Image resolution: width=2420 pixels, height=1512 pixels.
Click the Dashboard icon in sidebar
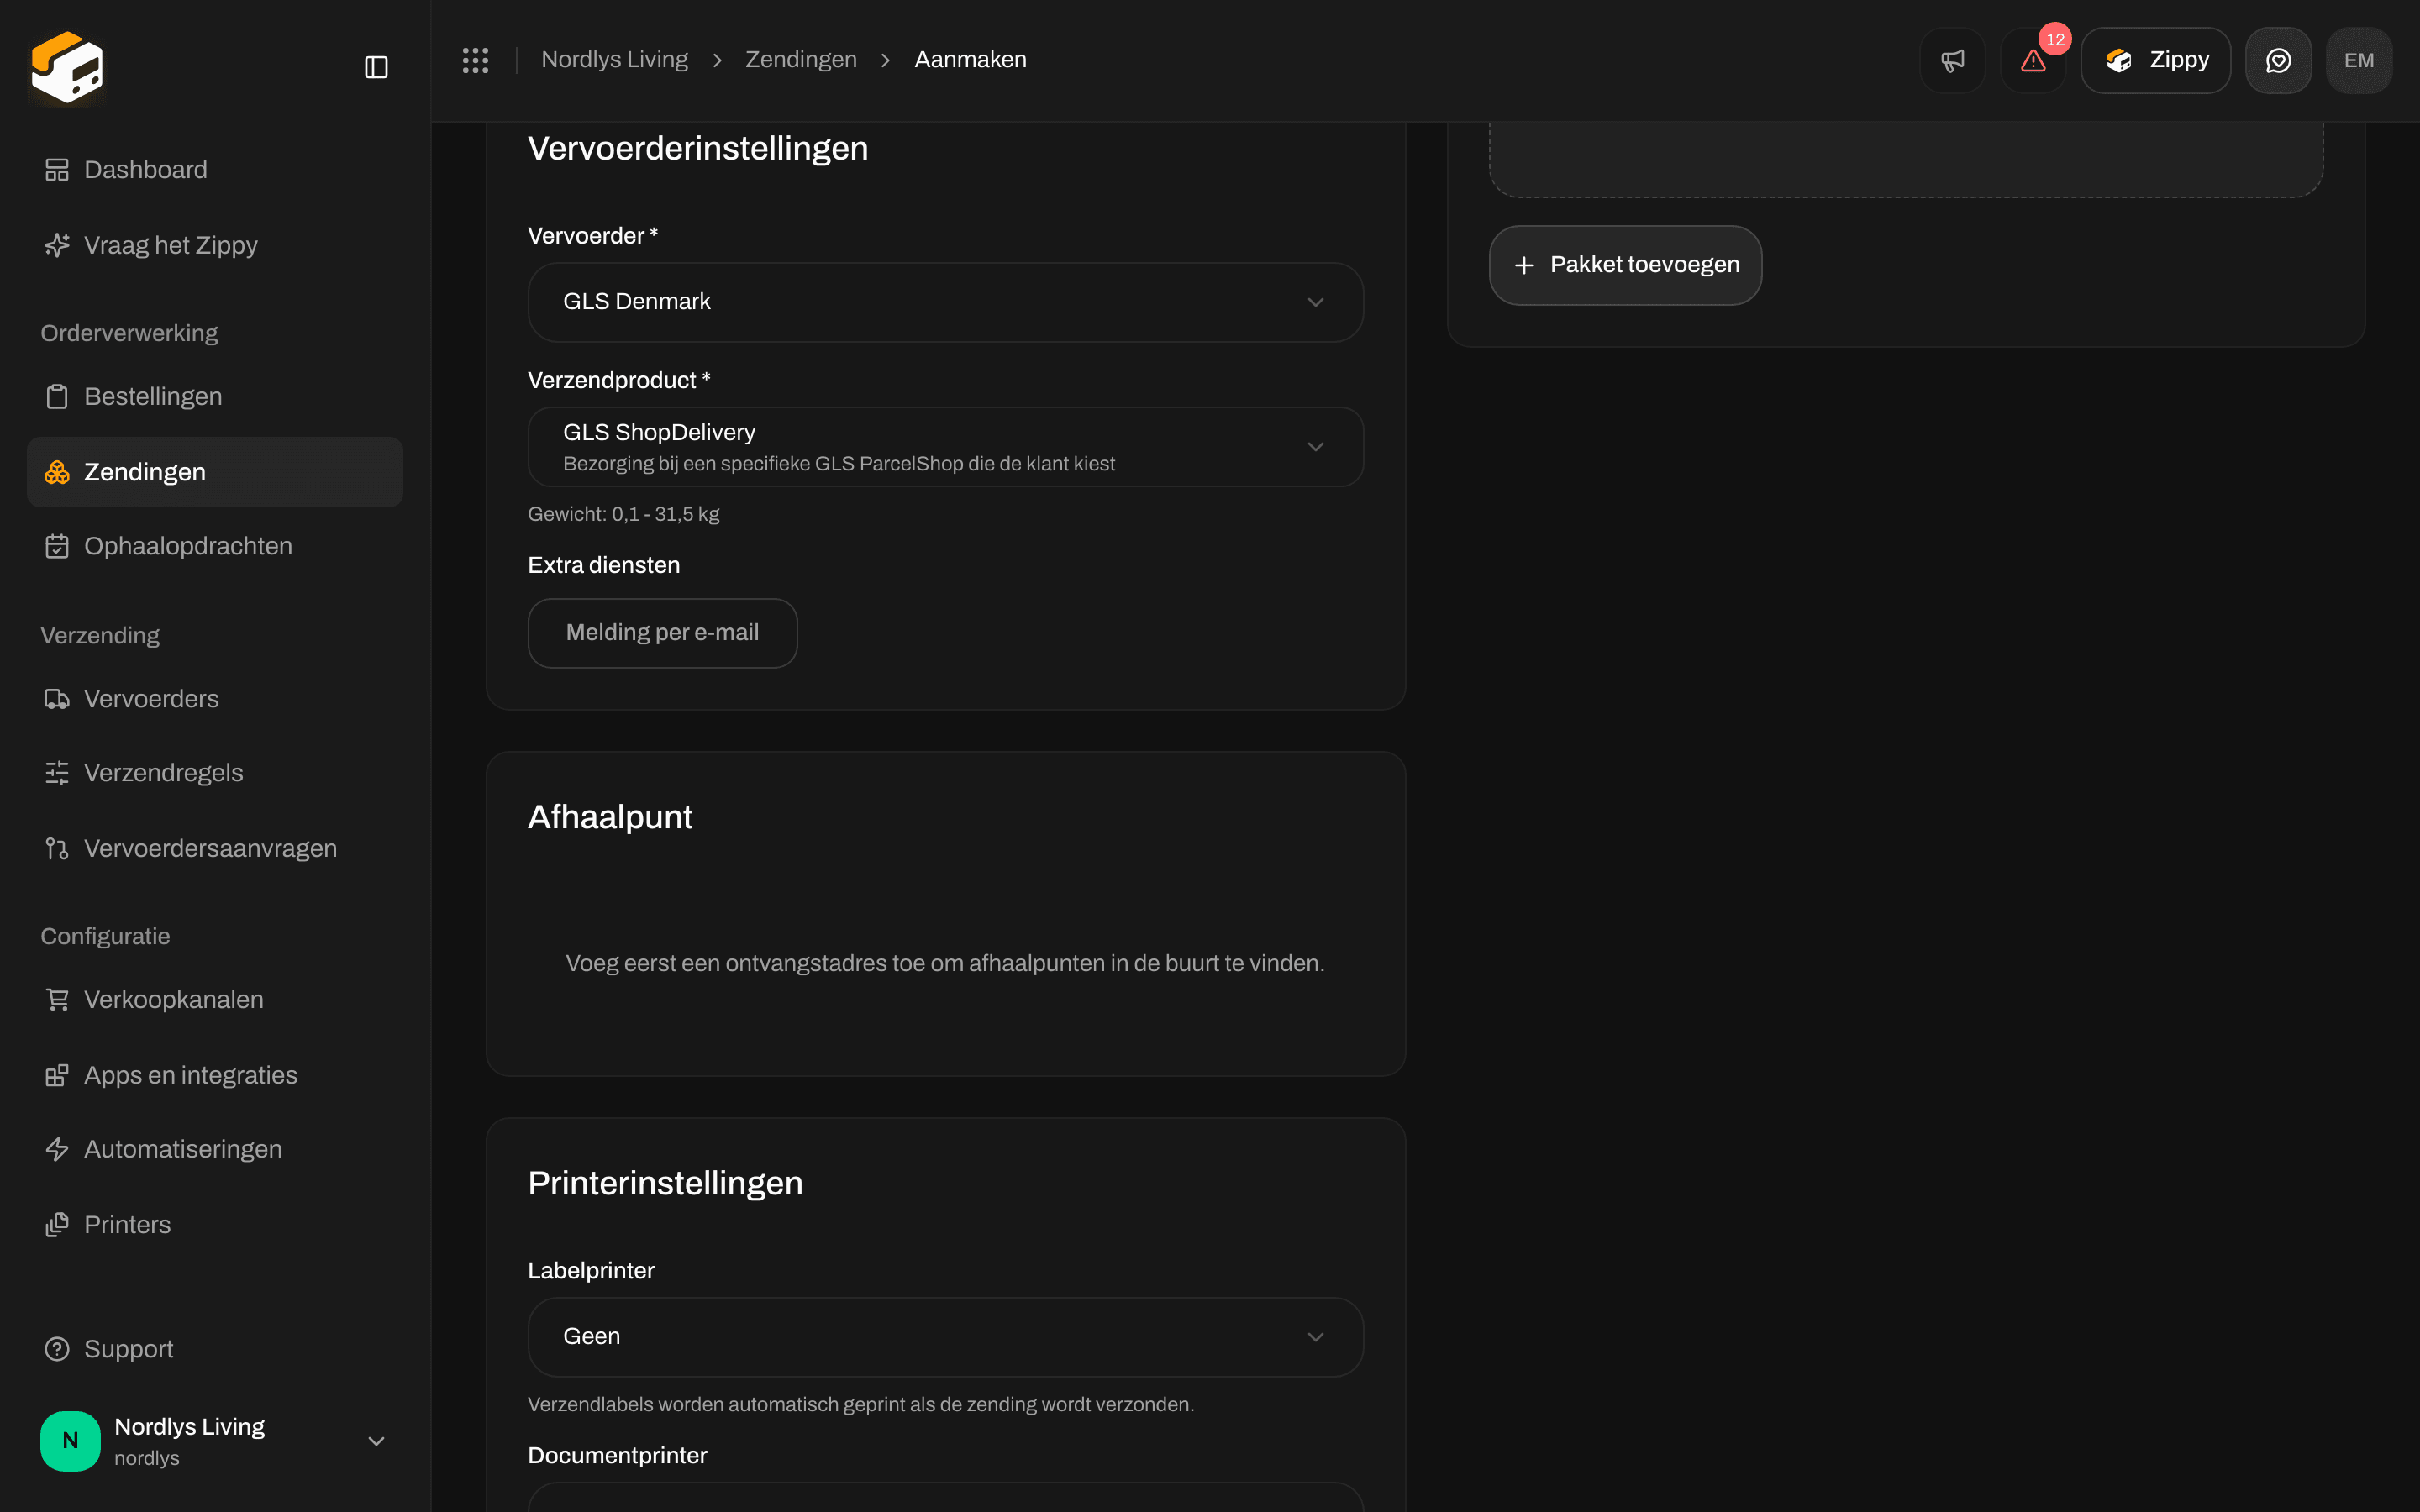[57, 170]
